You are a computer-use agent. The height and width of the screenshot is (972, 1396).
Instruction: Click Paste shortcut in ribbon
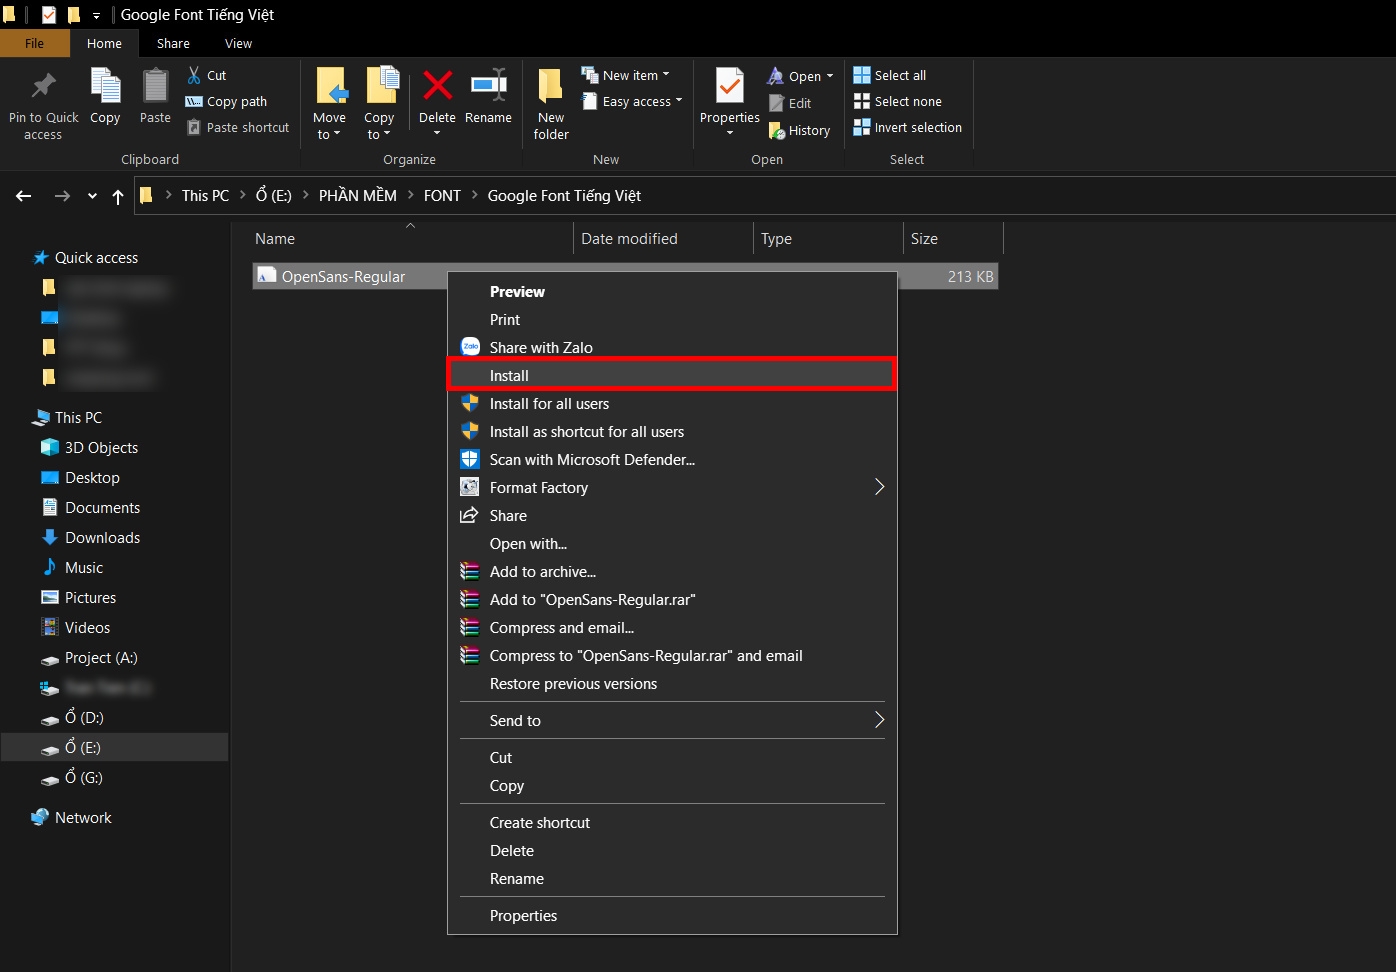(238, 127)
